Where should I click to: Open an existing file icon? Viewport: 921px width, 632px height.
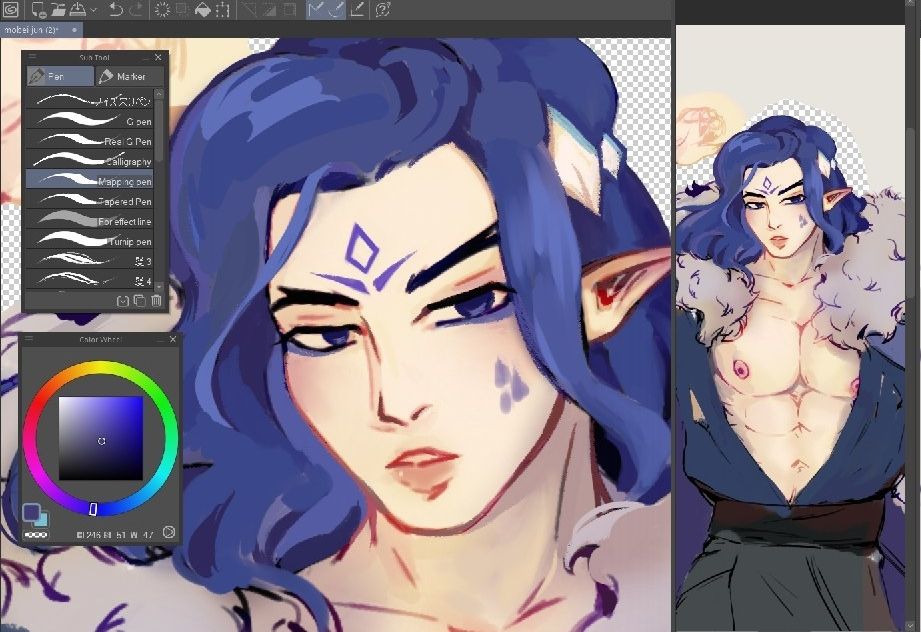pos(58,9)
